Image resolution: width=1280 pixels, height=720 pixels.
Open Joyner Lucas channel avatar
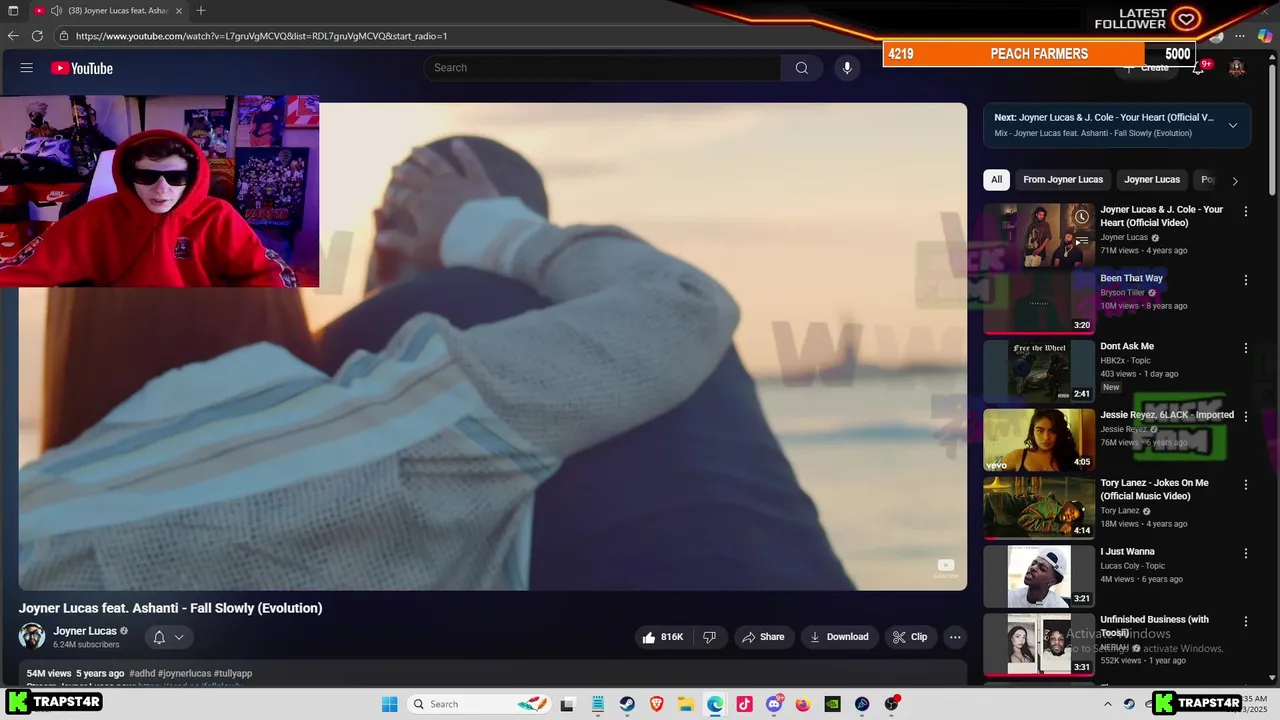(32, 636)
